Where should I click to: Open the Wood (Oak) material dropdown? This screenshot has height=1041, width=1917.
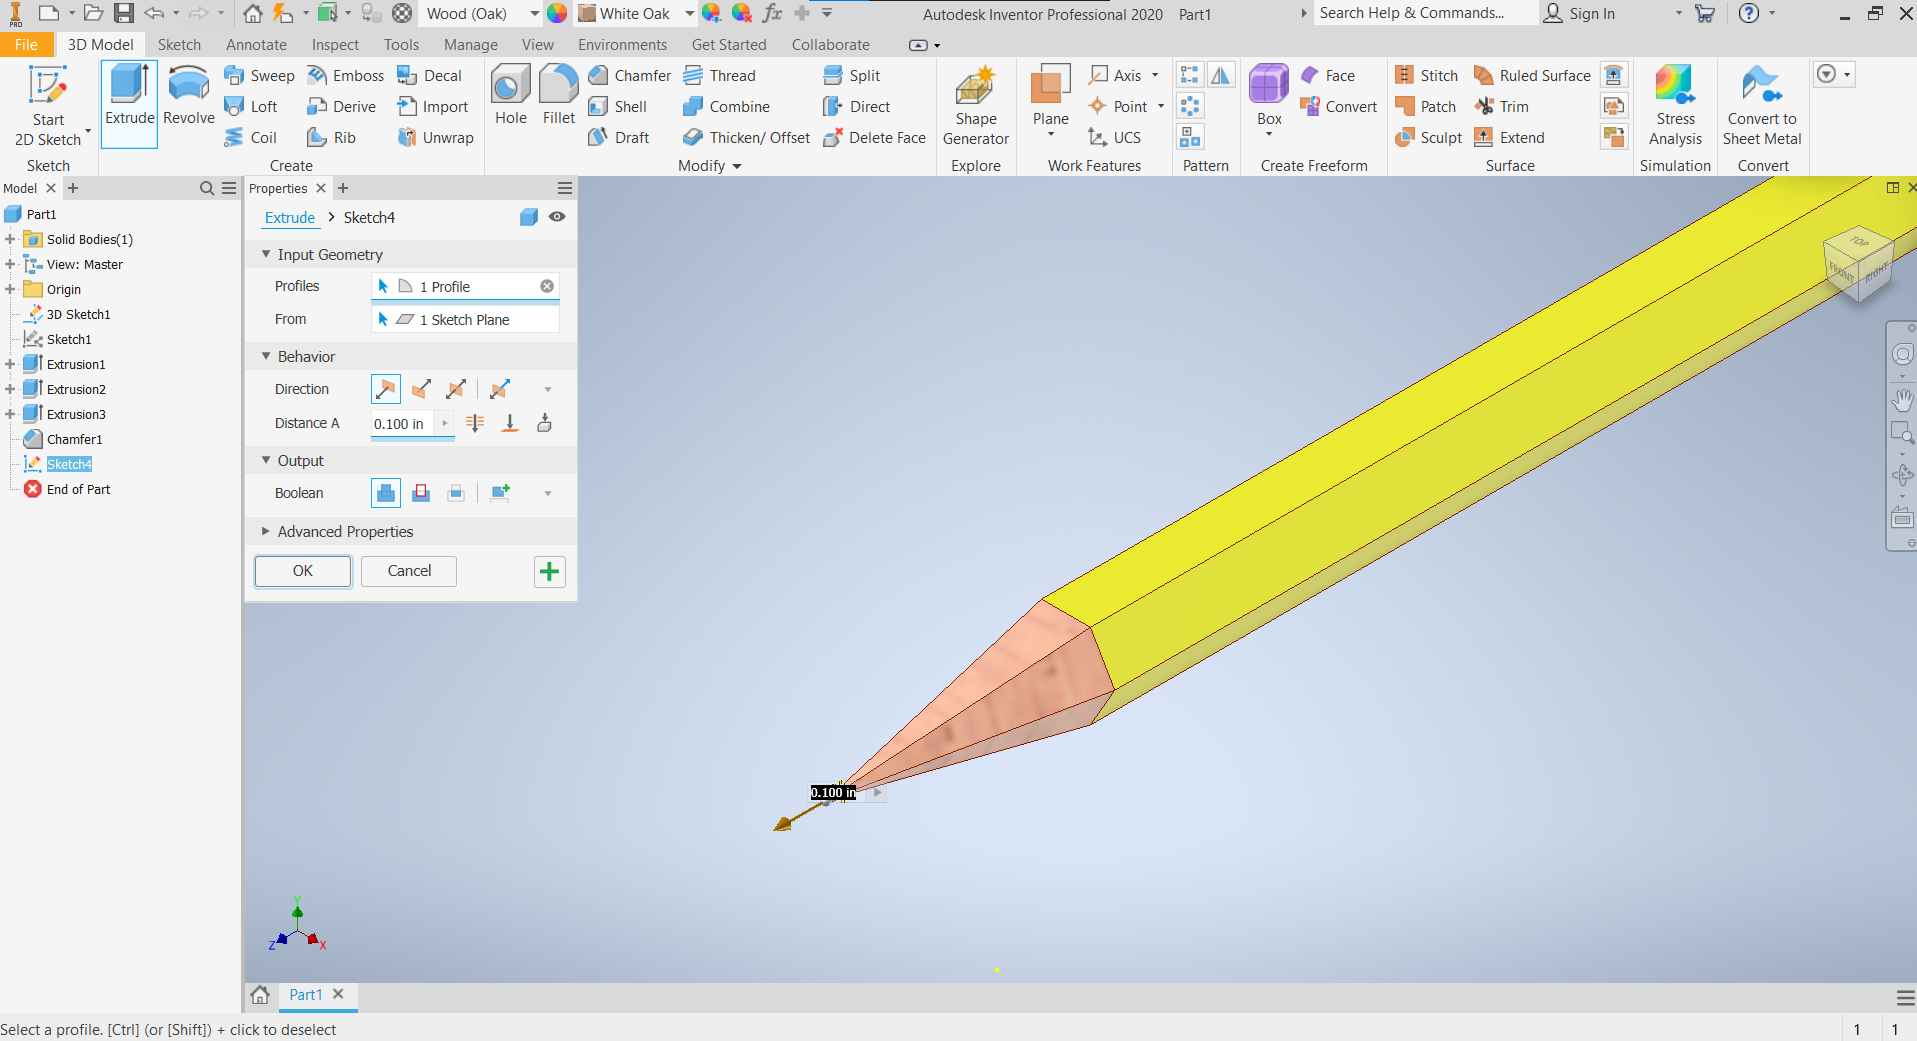pyautogui.click(x=534, y=14)
